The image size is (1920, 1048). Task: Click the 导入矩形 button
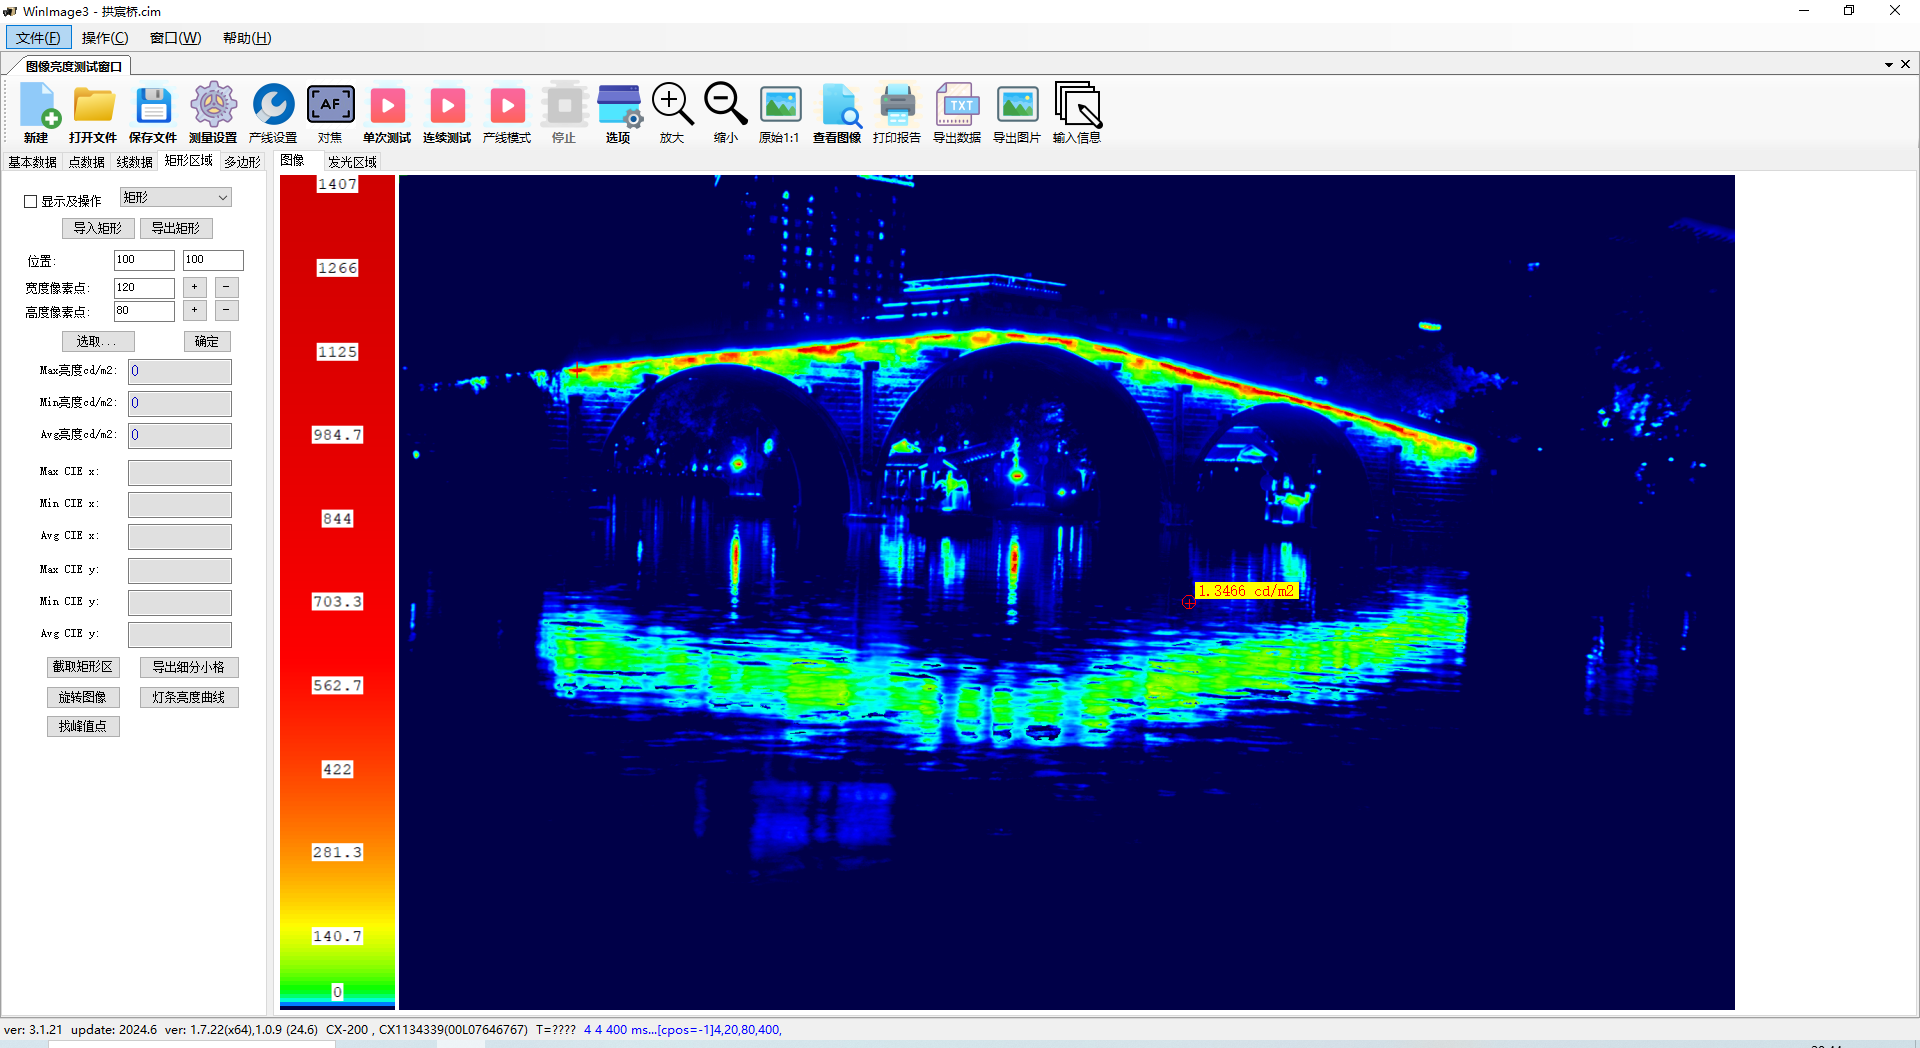coord(98,228)
